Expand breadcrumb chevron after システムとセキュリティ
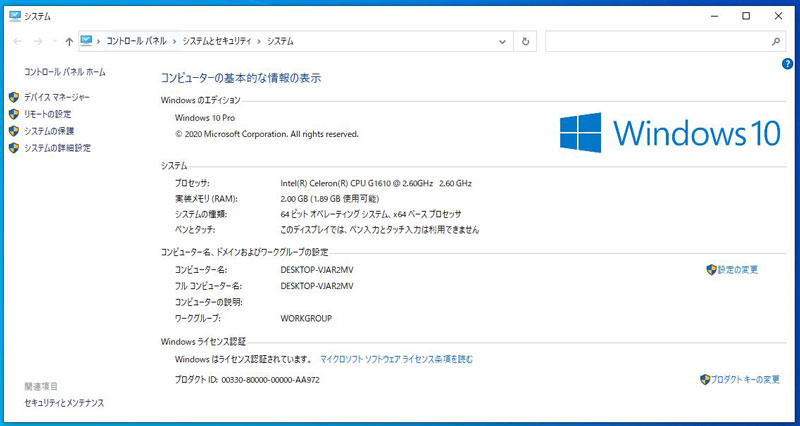Viewport: 800px width, 426px height. [x=259, y=42]
